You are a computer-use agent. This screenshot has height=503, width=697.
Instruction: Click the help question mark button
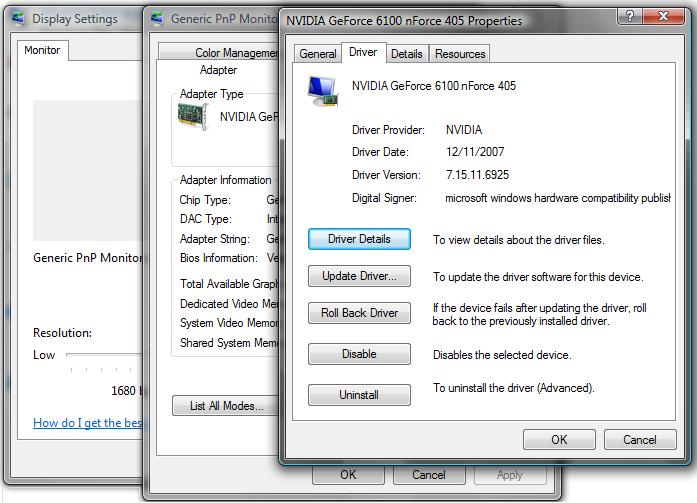point(629,16)
